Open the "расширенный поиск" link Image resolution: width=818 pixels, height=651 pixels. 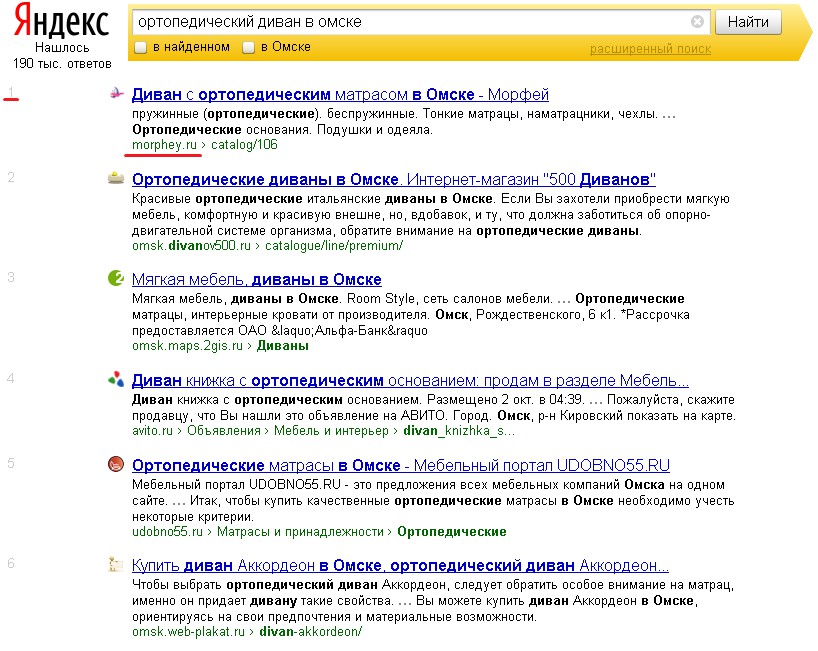pos(650,49)
